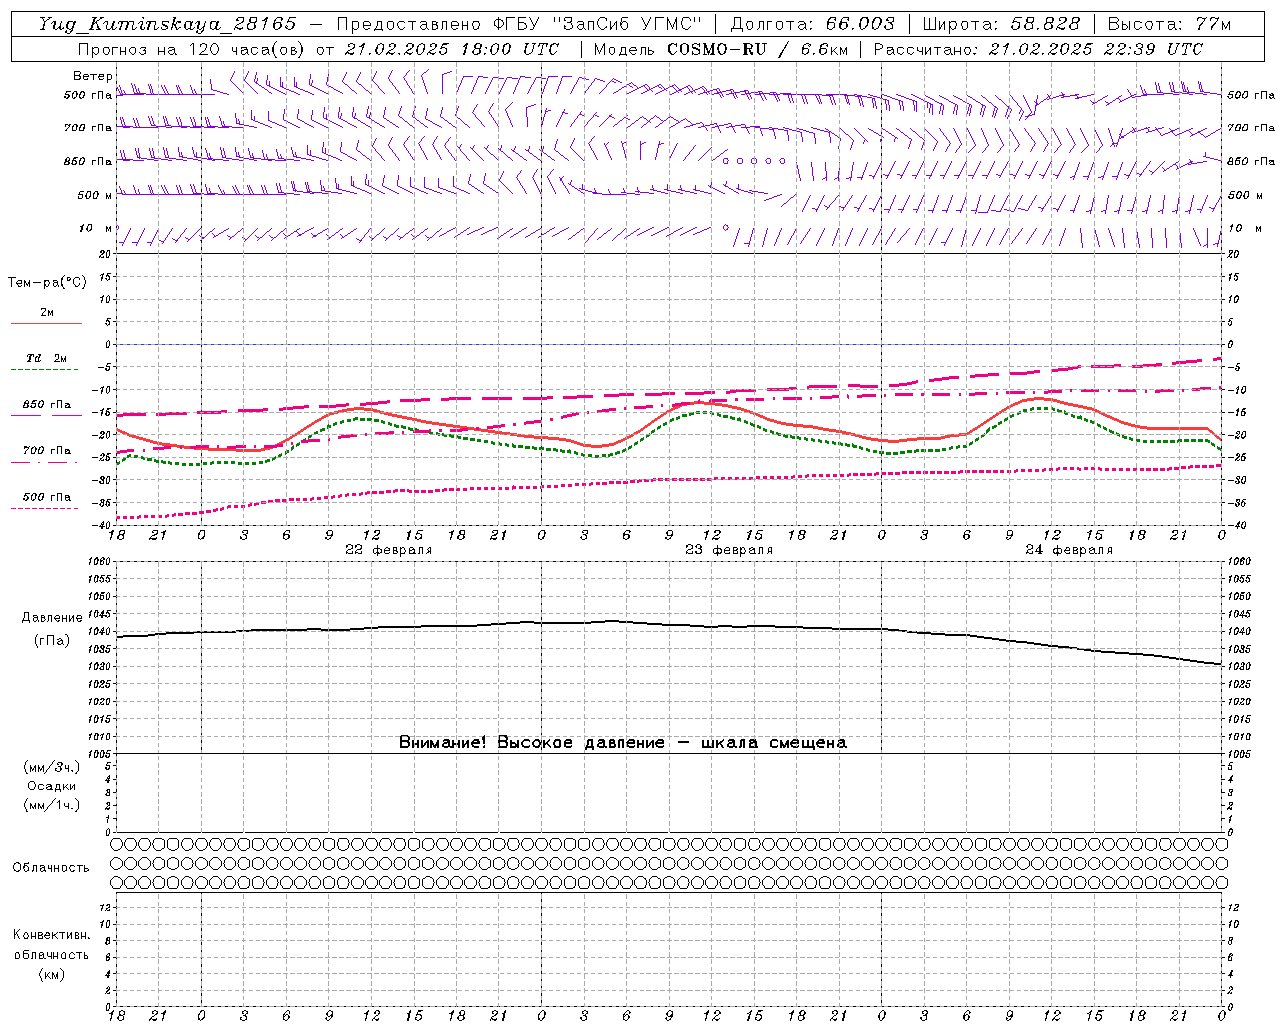Click the '500 гПа' temperature legend entry
This screenshot has width=1280, height=1024.
click(47, 497)
